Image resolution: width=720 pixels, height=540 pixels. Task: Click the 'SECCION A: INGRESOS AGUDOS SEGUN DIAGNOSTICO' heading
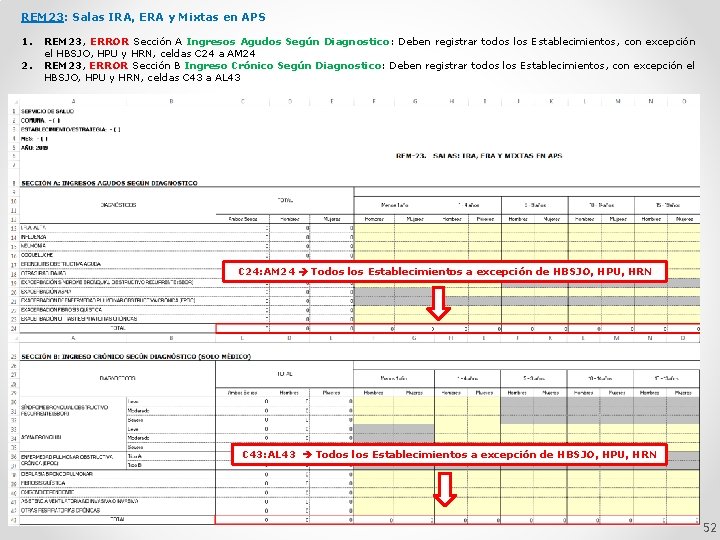[109, 183]
